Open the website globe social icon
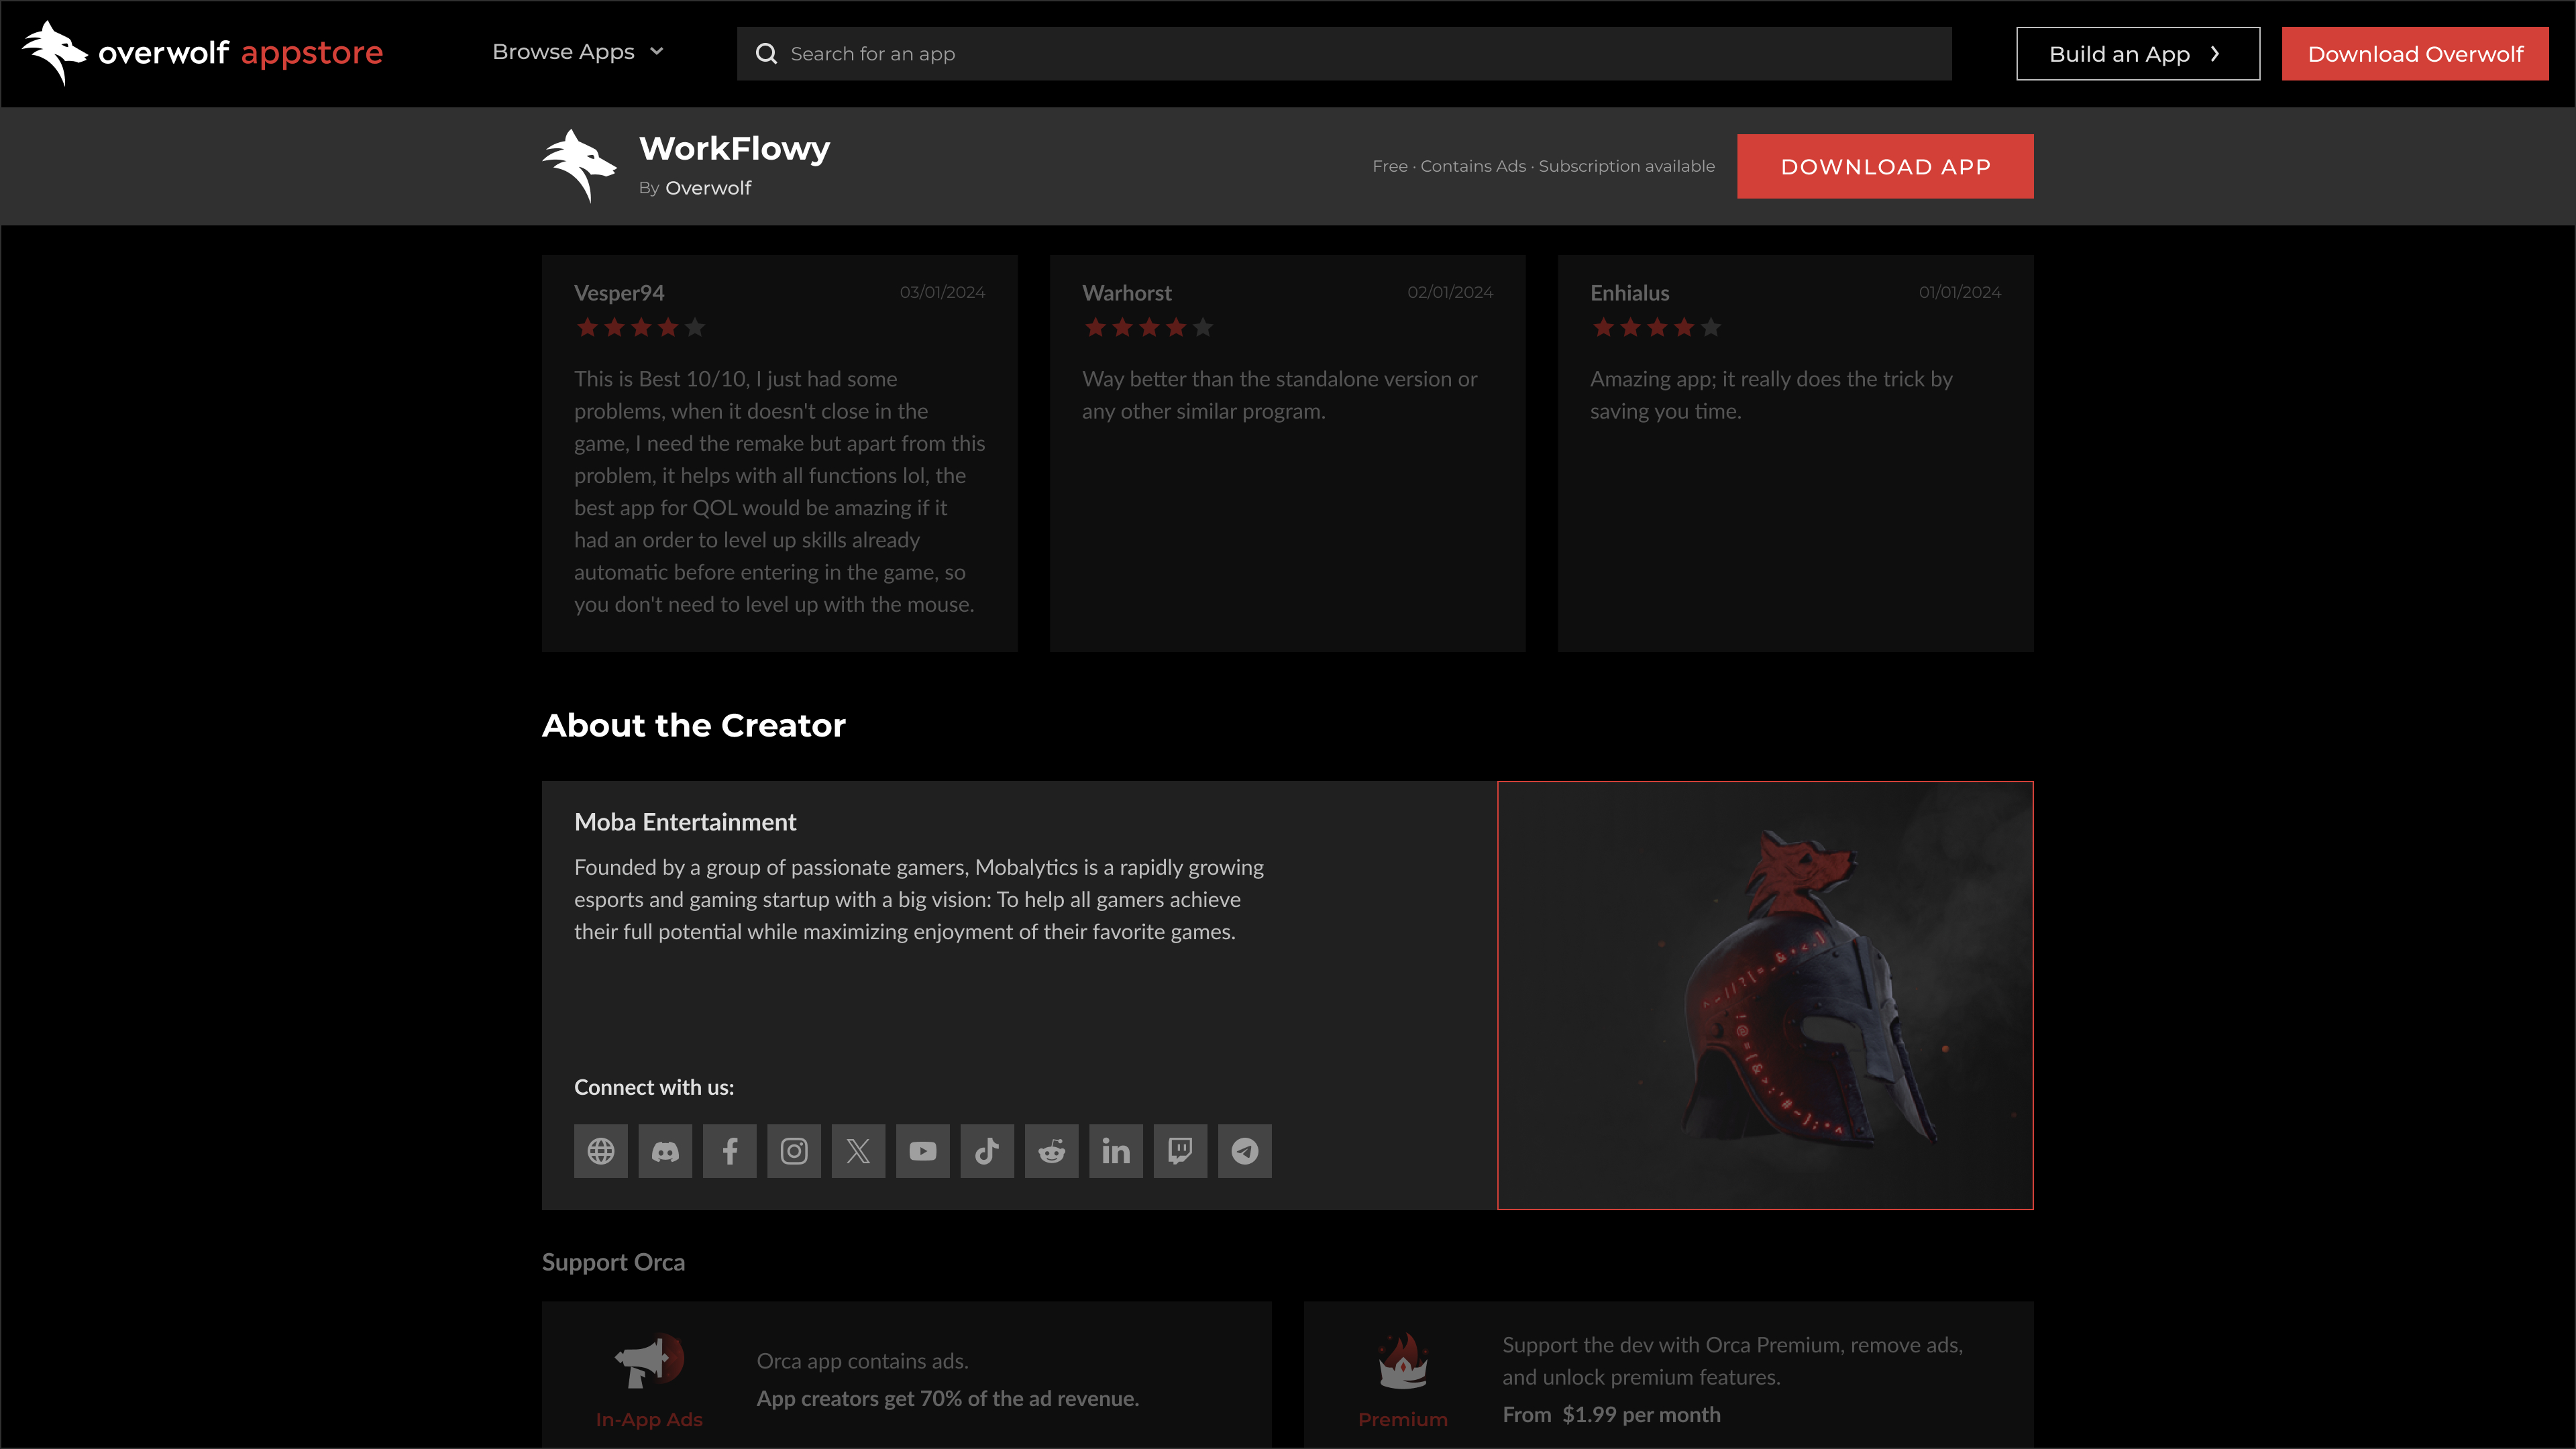This screenshot has height=1449, width=2576. (601, 1151)
